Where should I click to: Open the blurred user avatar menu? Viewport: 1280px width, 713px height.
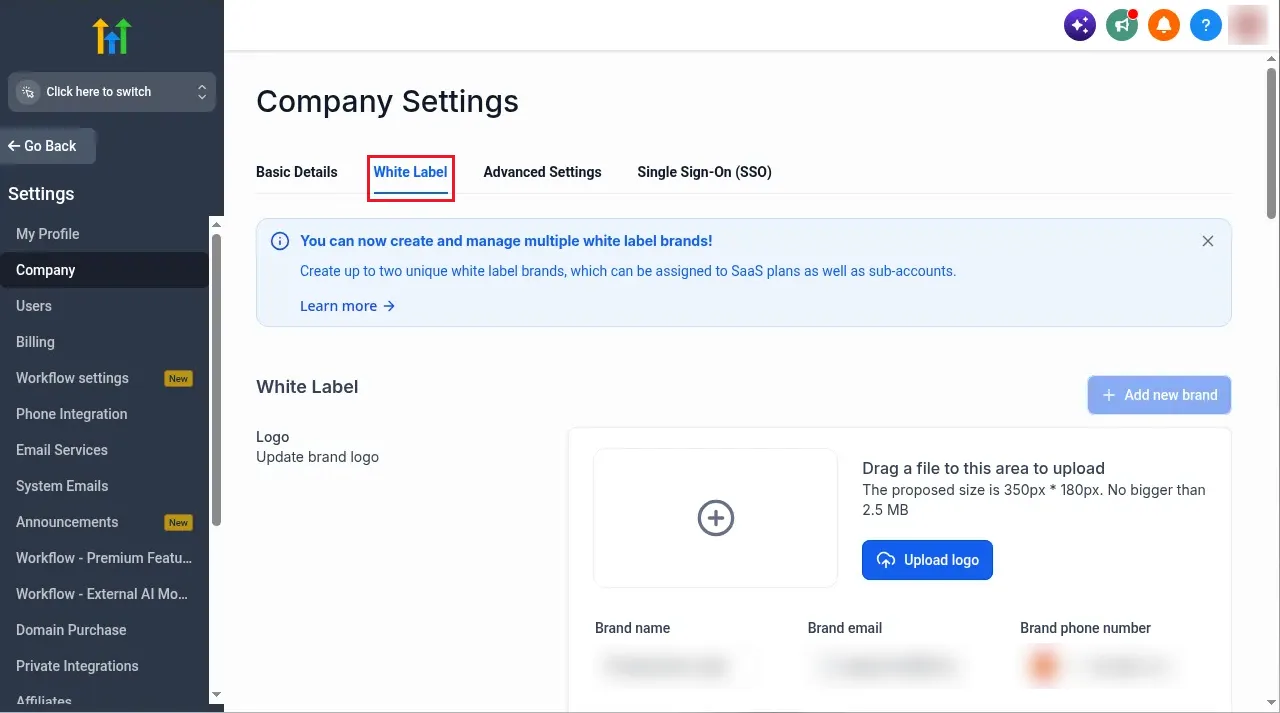pyautogui.click(x=1248, y=25)
